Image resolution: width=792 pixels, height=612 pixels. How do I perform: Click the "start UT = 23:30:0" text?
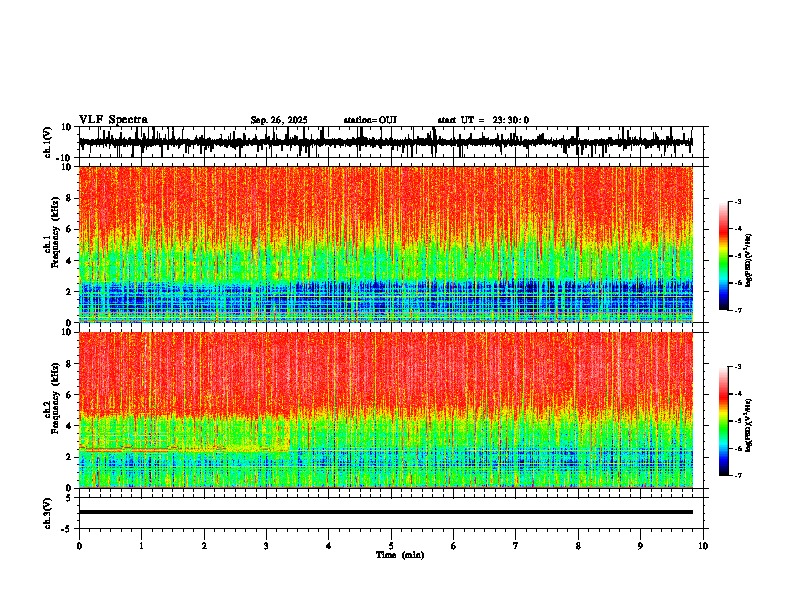[483, 120]
